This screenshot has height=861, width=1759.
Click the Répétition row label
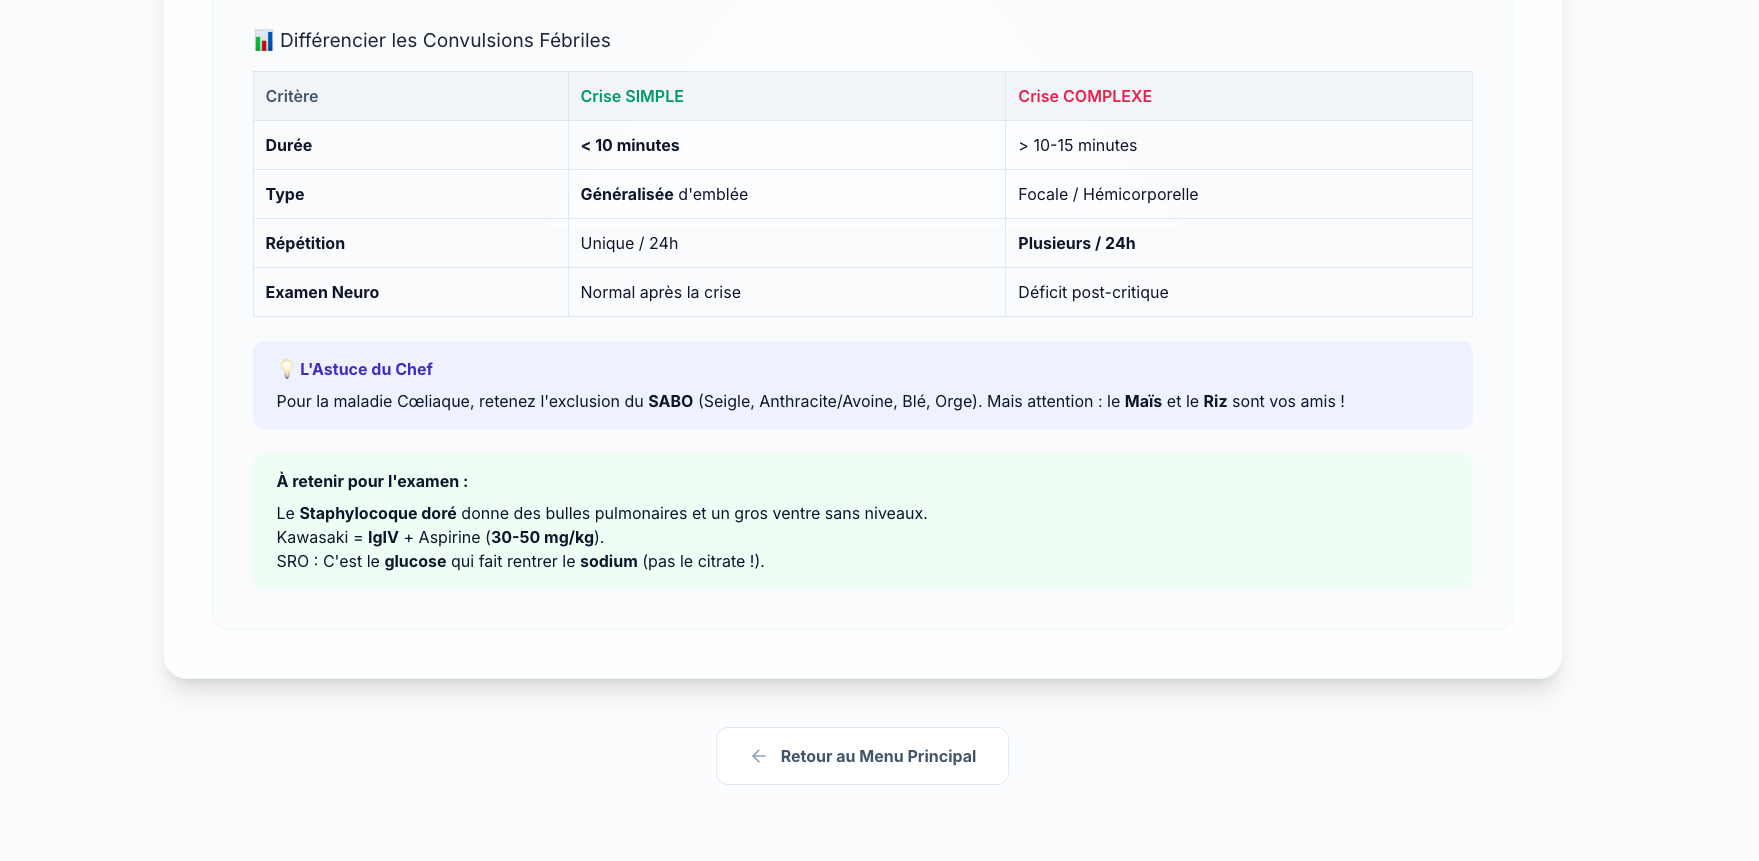(305, 243)
